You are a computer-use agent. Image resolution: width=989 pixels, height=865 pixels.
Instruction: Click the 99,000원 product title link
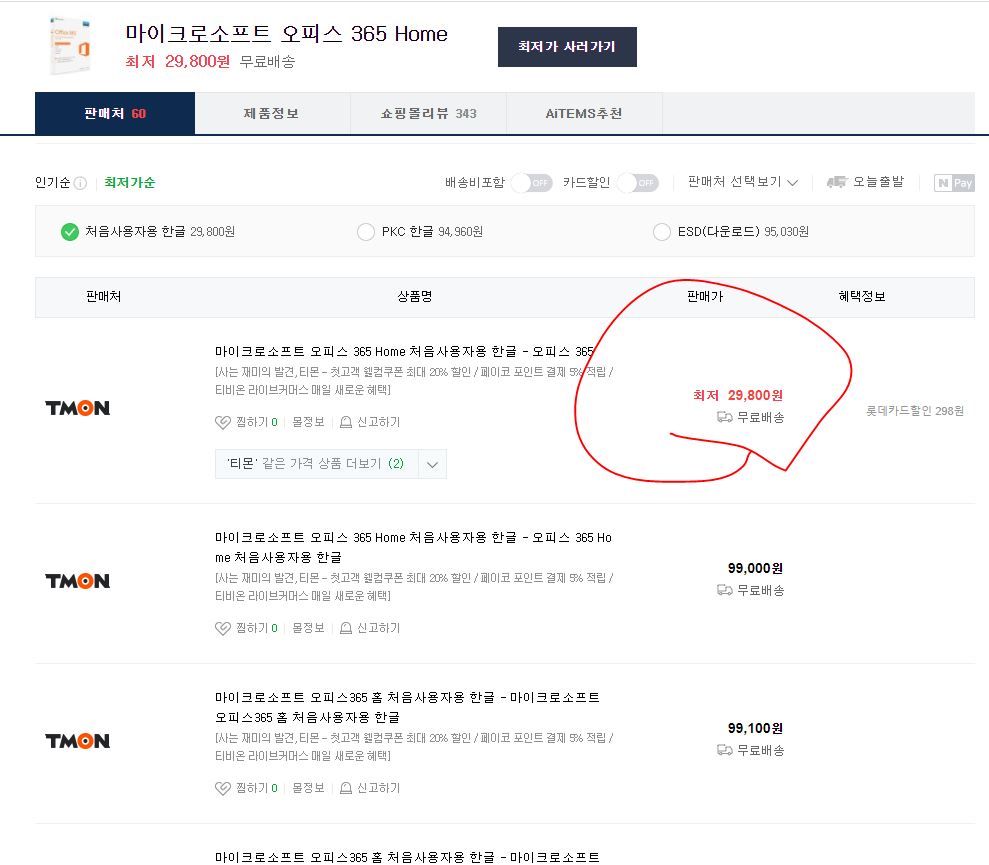pyautogui.click(x=412, y=547)
